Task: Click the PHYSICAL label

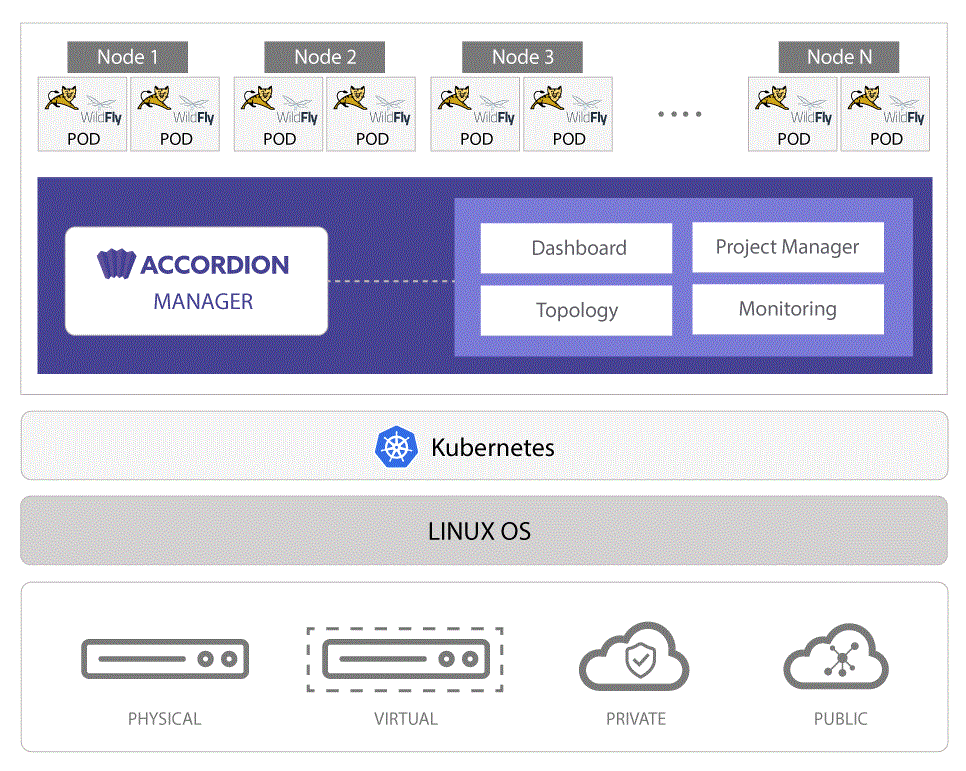Action: coord(164,719)
